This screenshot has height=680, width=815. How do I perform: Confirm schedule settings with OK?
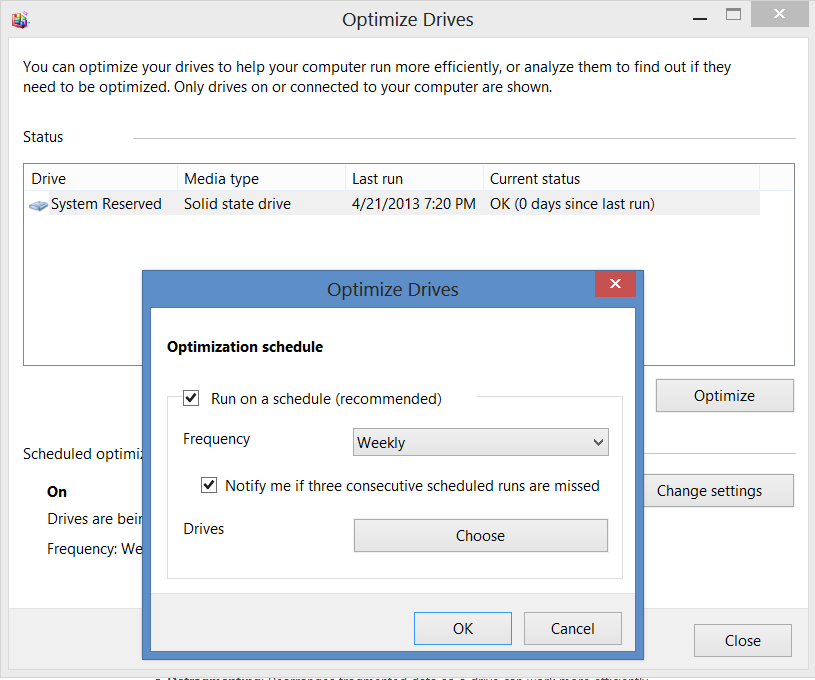click(x=463, y=629)
